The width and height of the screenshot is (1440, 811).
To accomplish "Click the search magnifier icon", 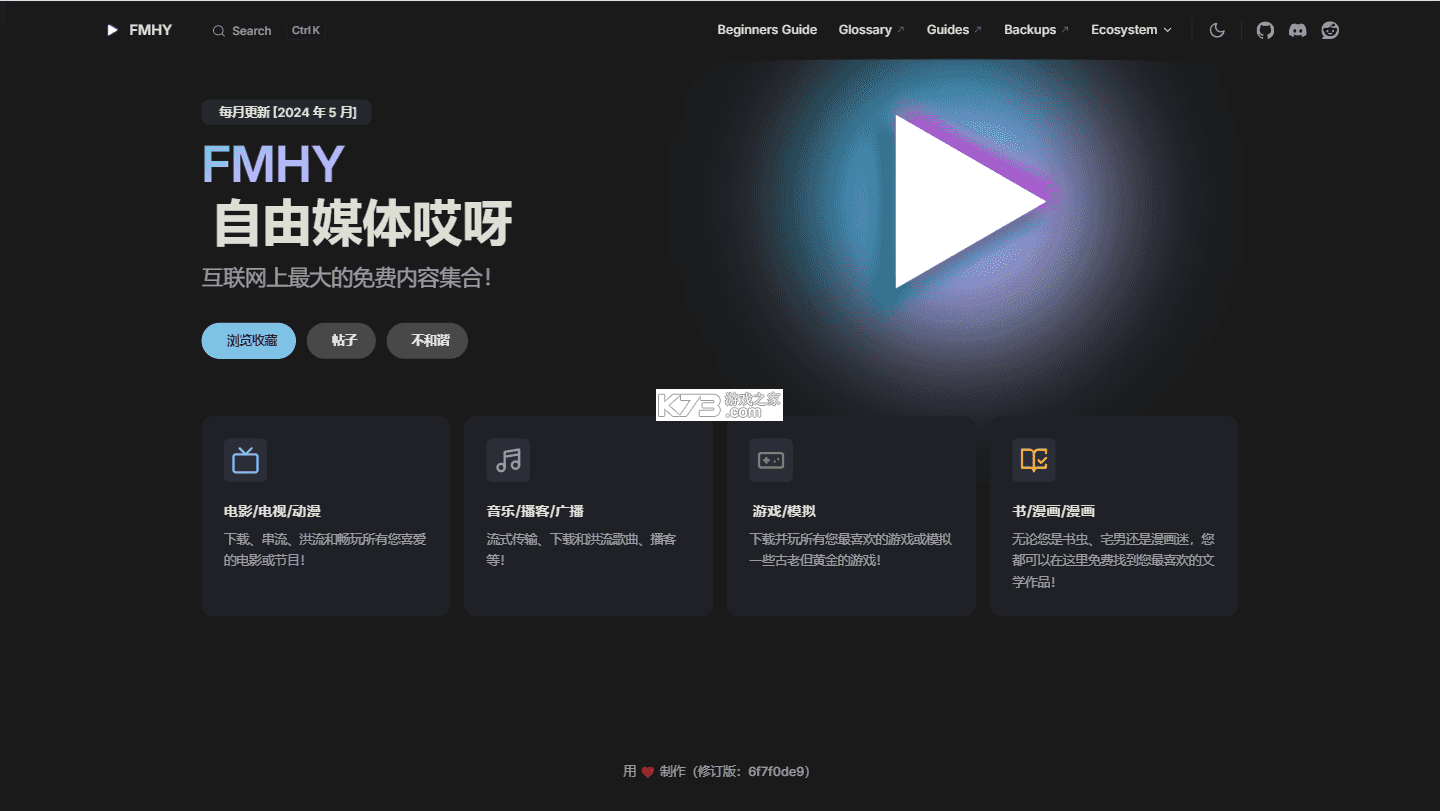I will [x=219, y=31].
